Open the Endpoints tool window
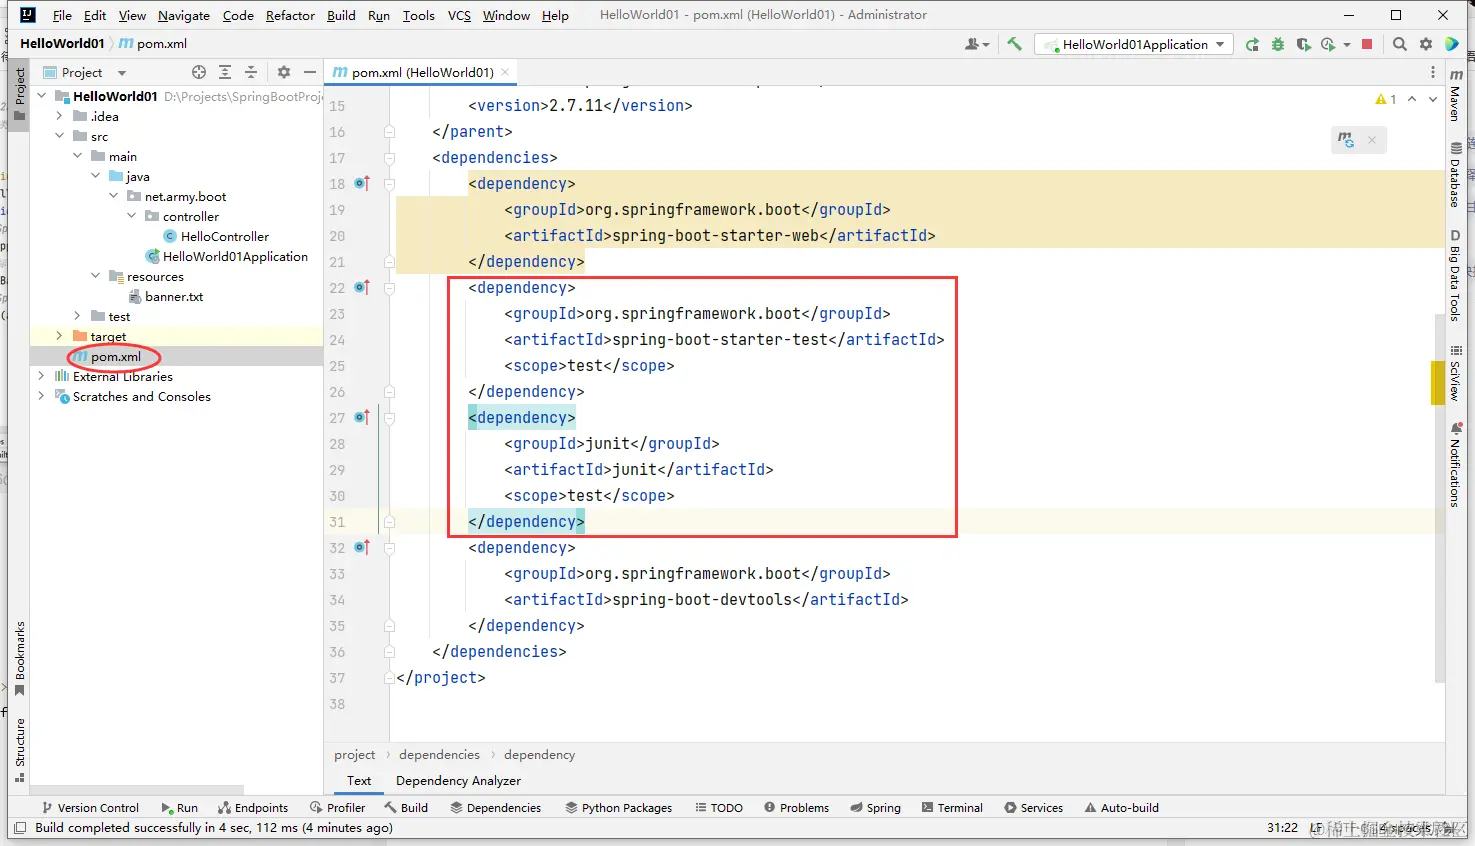Screen dimensions: 1475x846 (x=253, y=808)
